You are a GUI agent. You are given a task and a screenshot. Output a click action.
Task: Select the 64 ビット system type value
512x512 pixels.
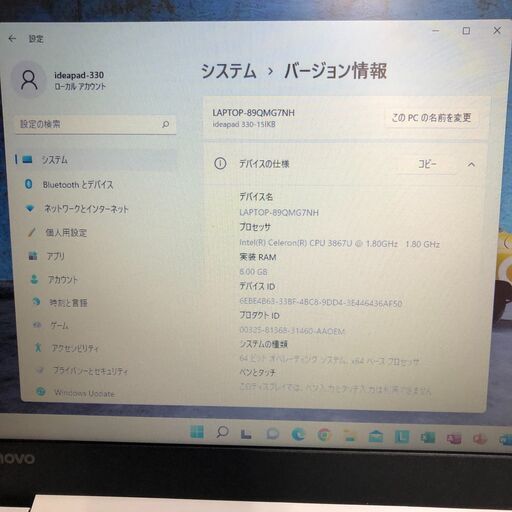(x=329, y=359)
